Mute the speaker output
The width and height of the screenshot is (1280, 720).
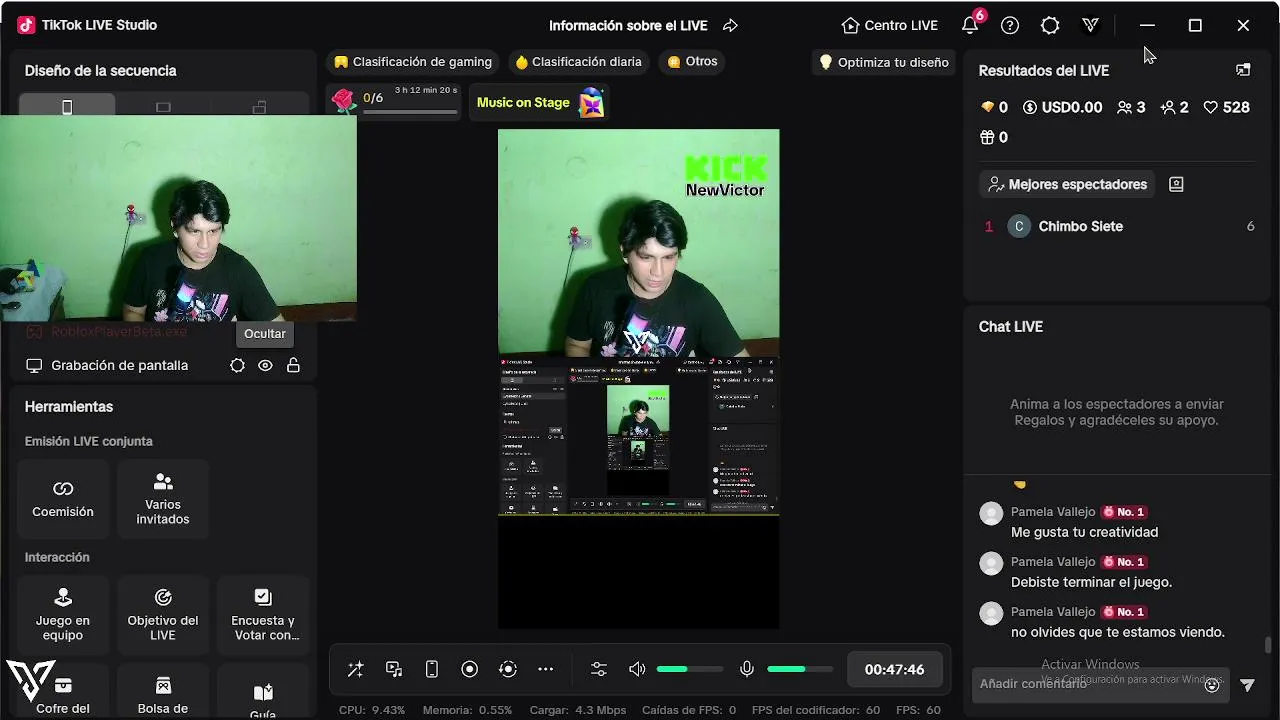(x=637, y=670)
